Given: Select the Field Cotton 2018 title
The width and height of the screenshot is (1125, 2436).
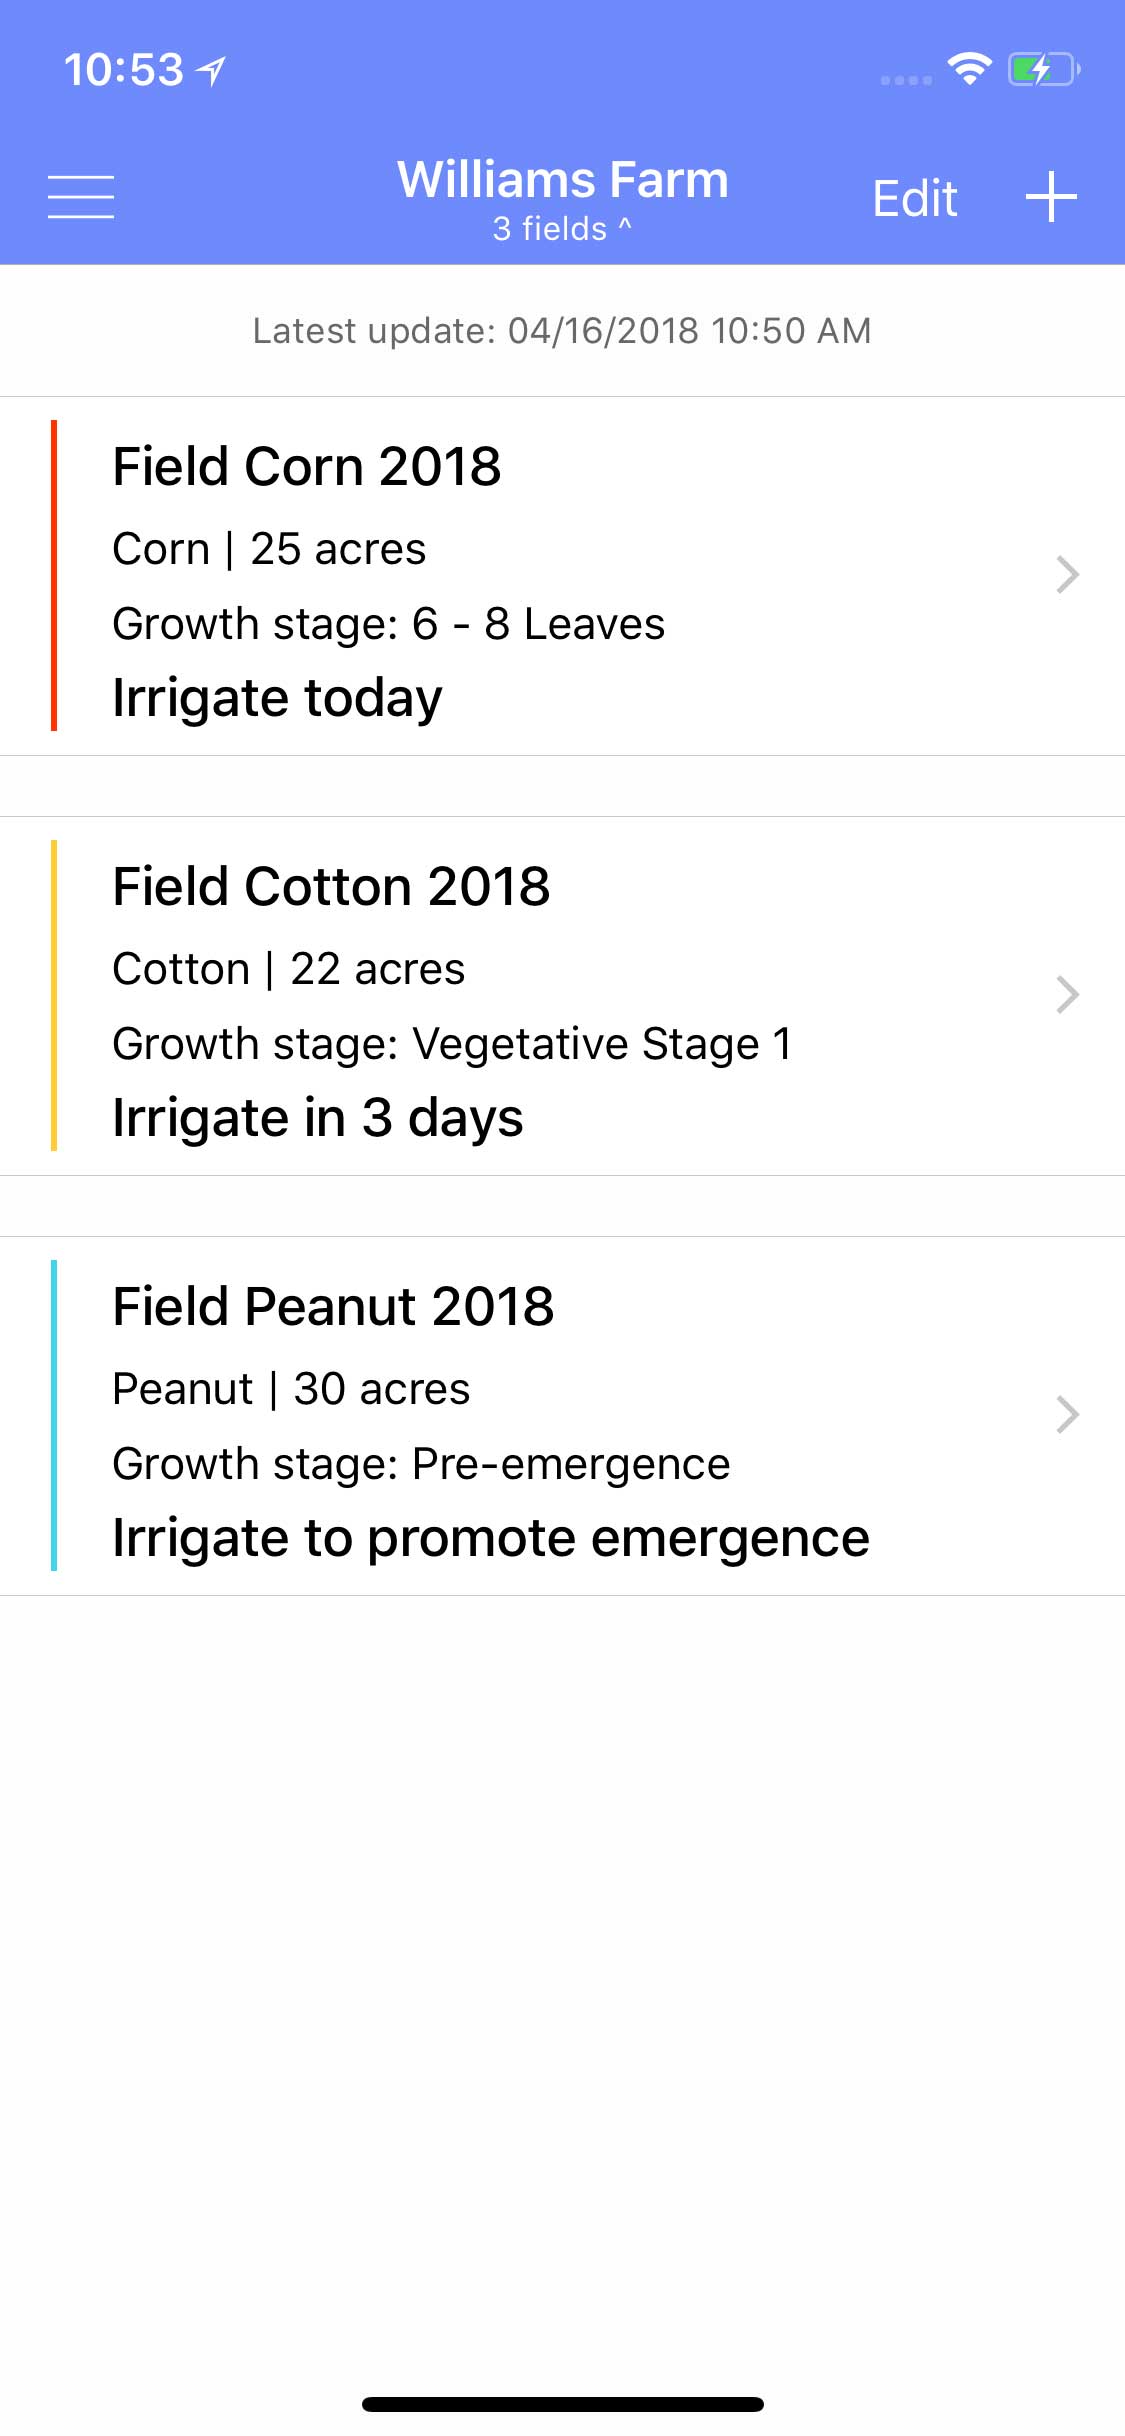Looking at the screenshot, I should 331,887.
